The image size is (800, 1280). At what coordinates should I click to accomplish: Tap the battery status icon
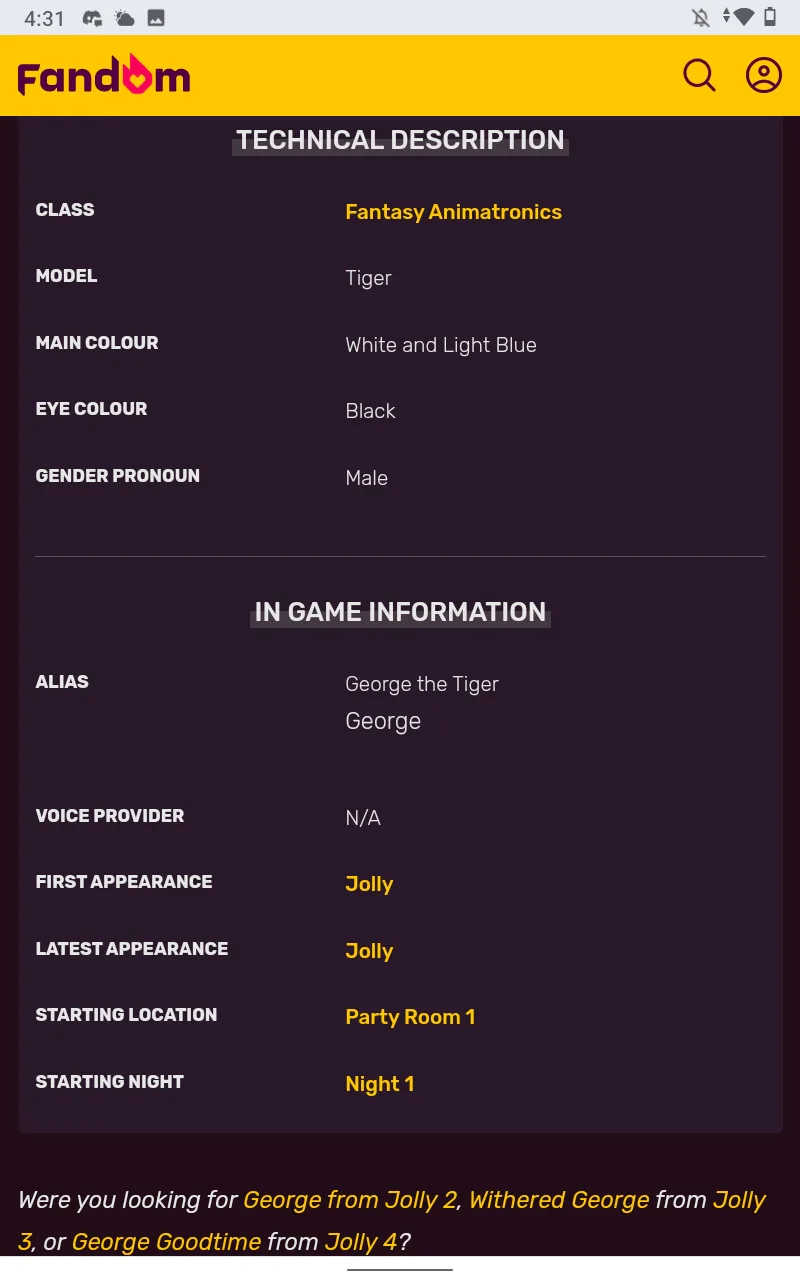point(770,17)
